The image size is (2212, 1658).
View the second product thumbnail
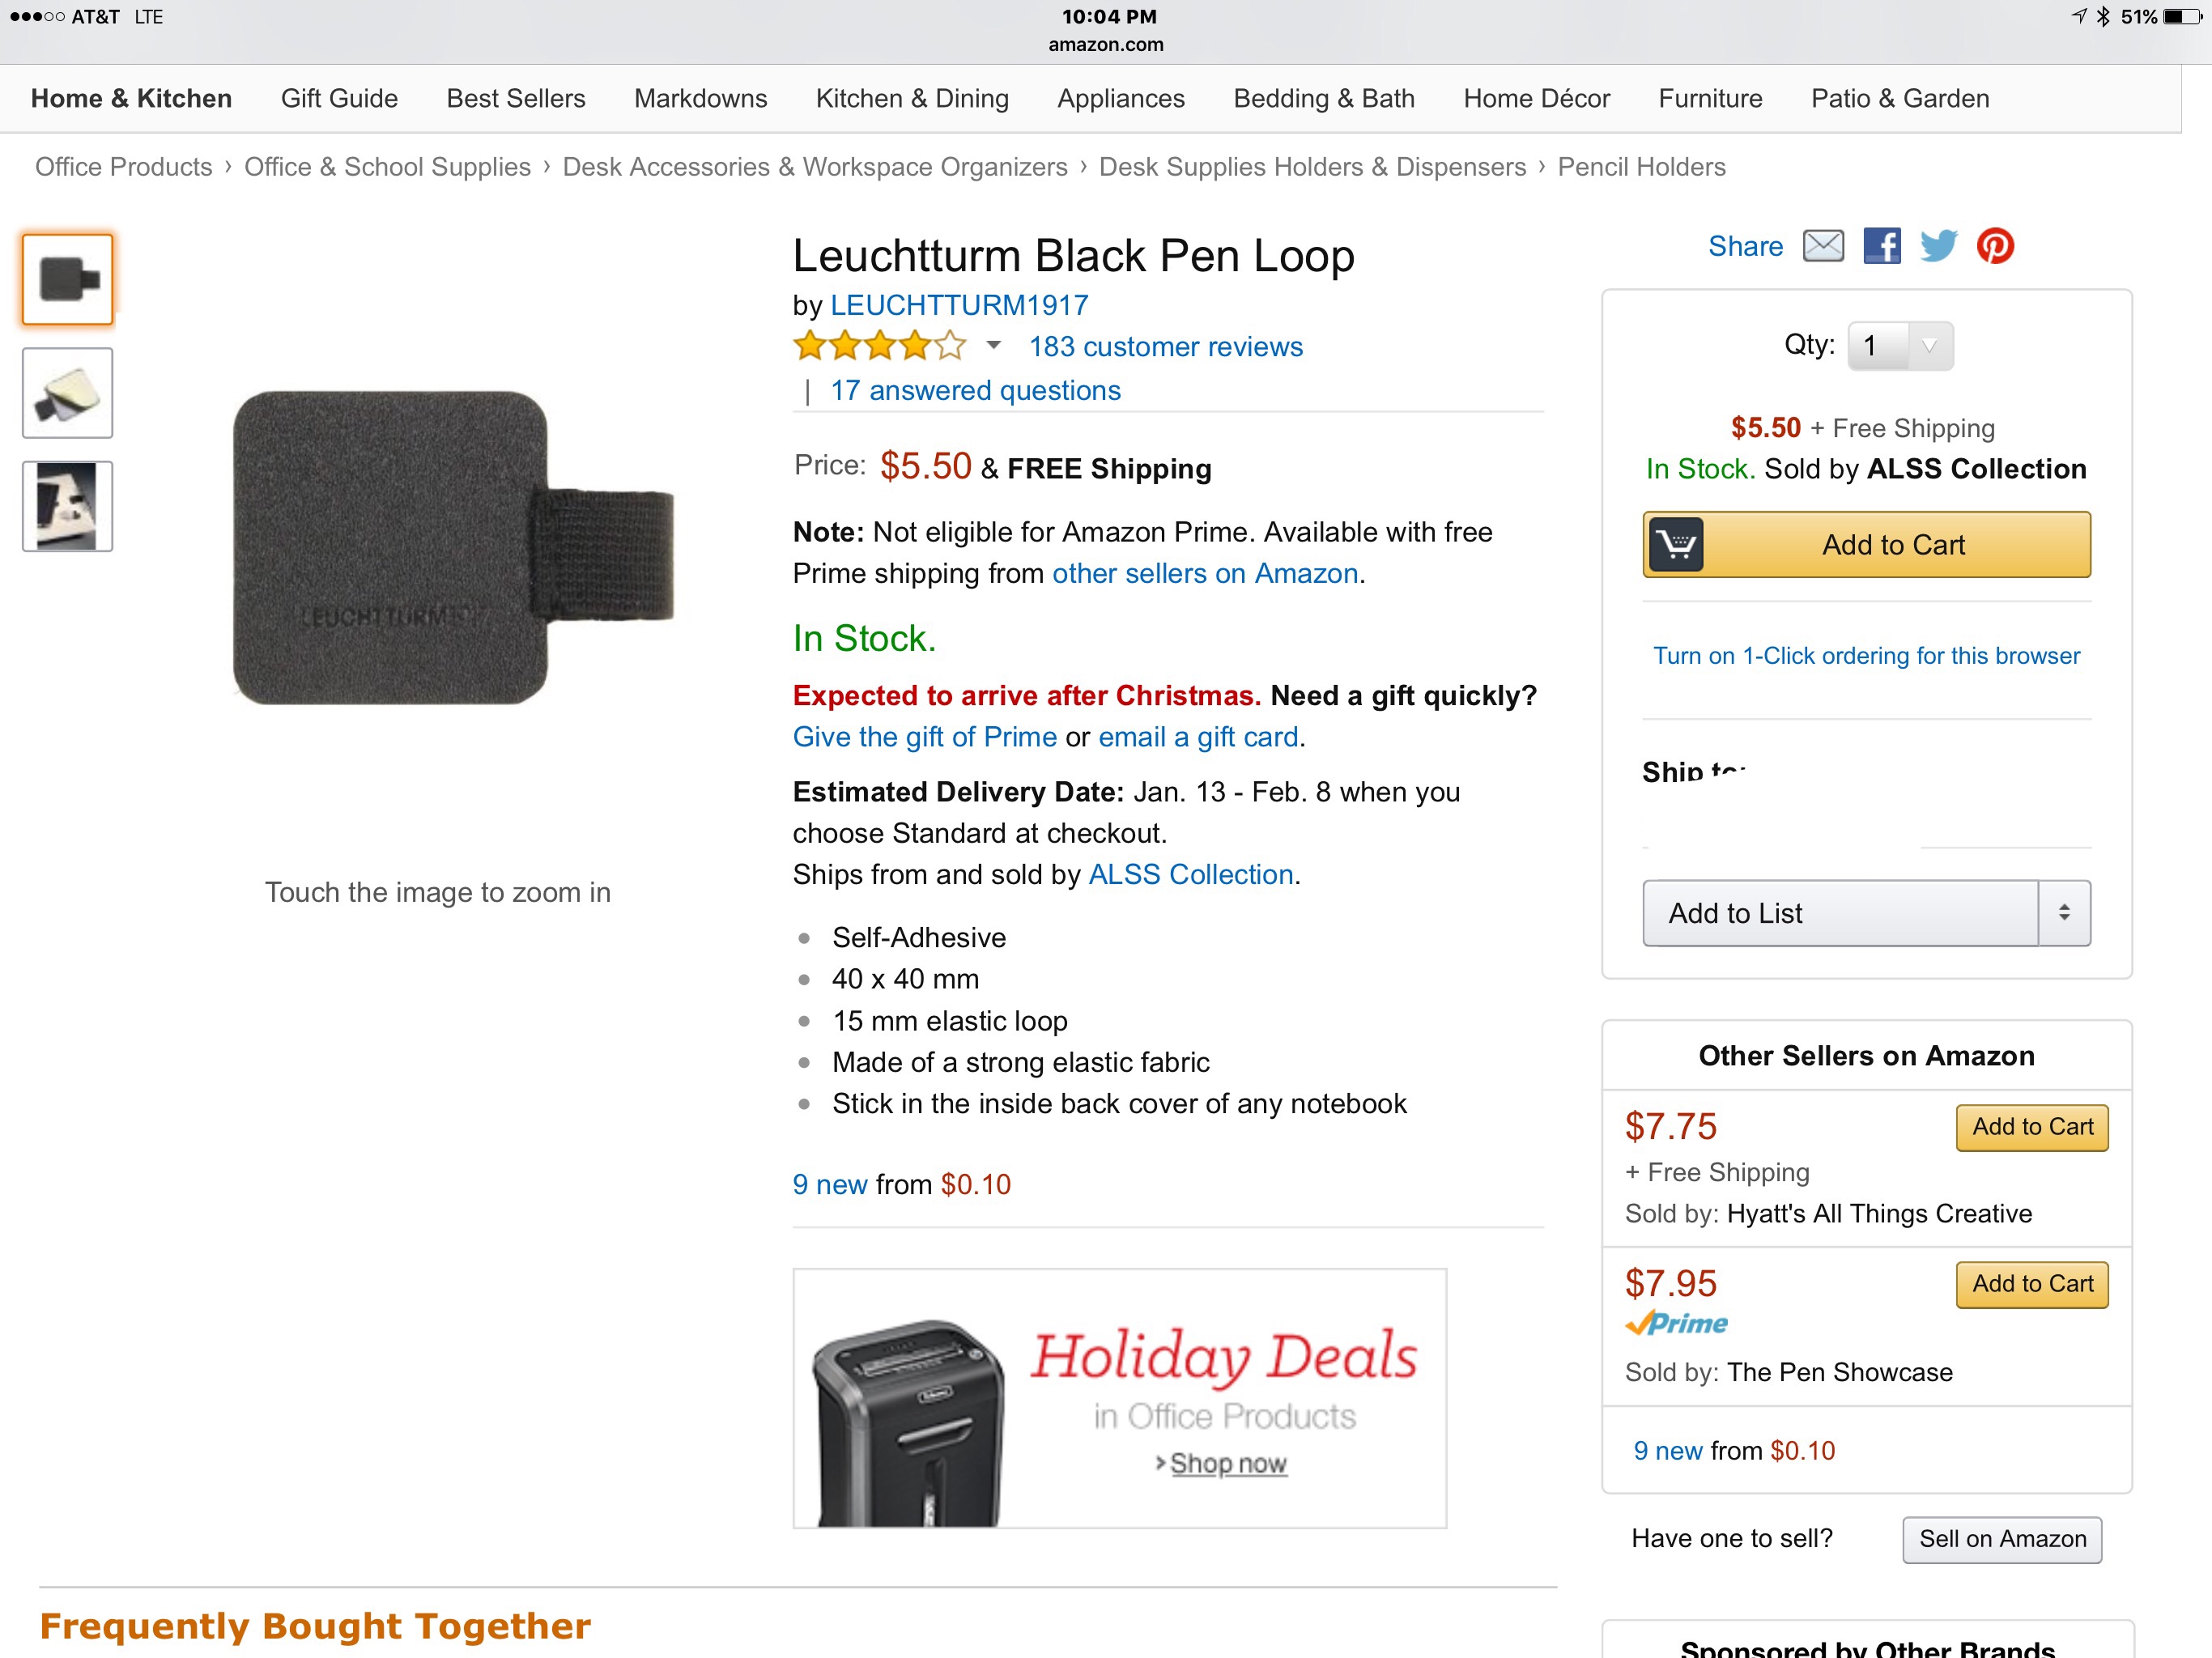pos(68,393)
